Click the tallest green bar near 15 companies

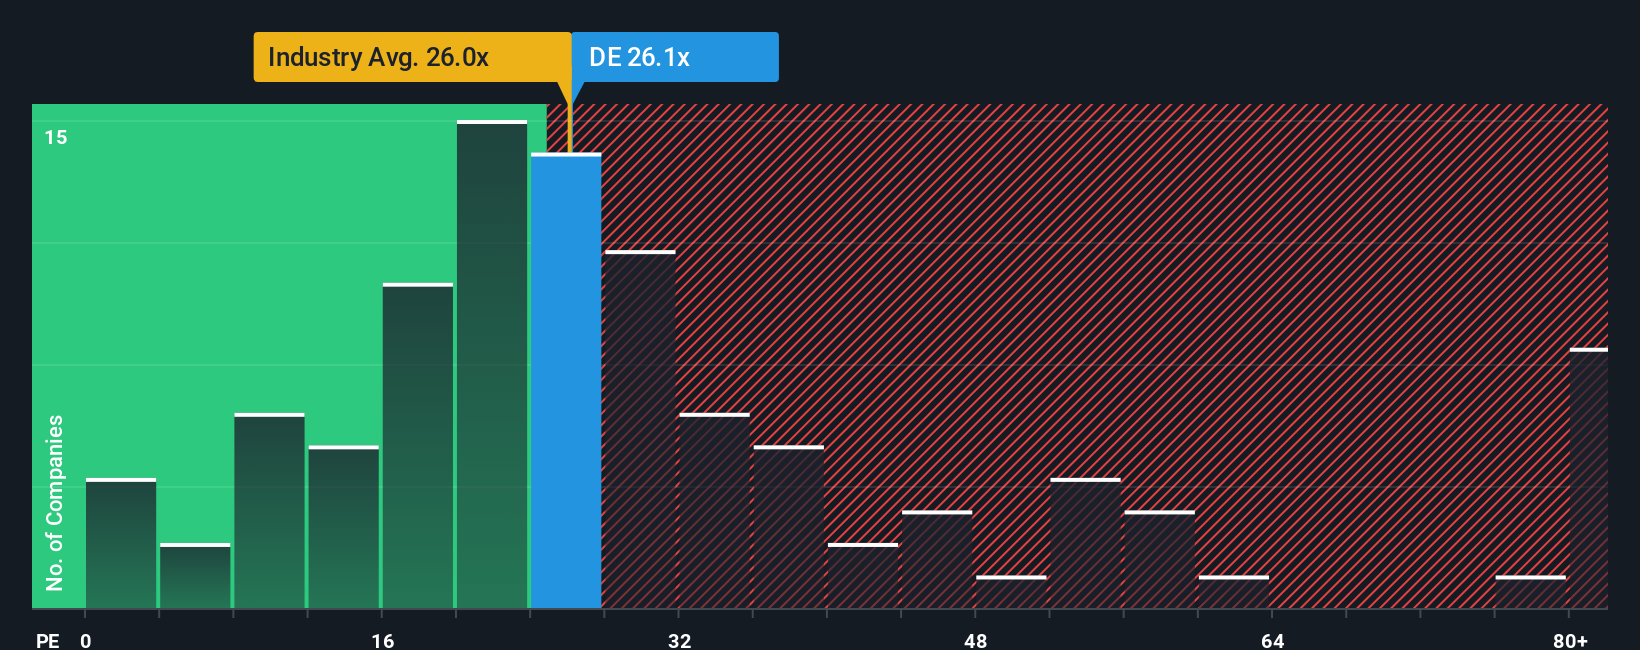pos(492,365)
